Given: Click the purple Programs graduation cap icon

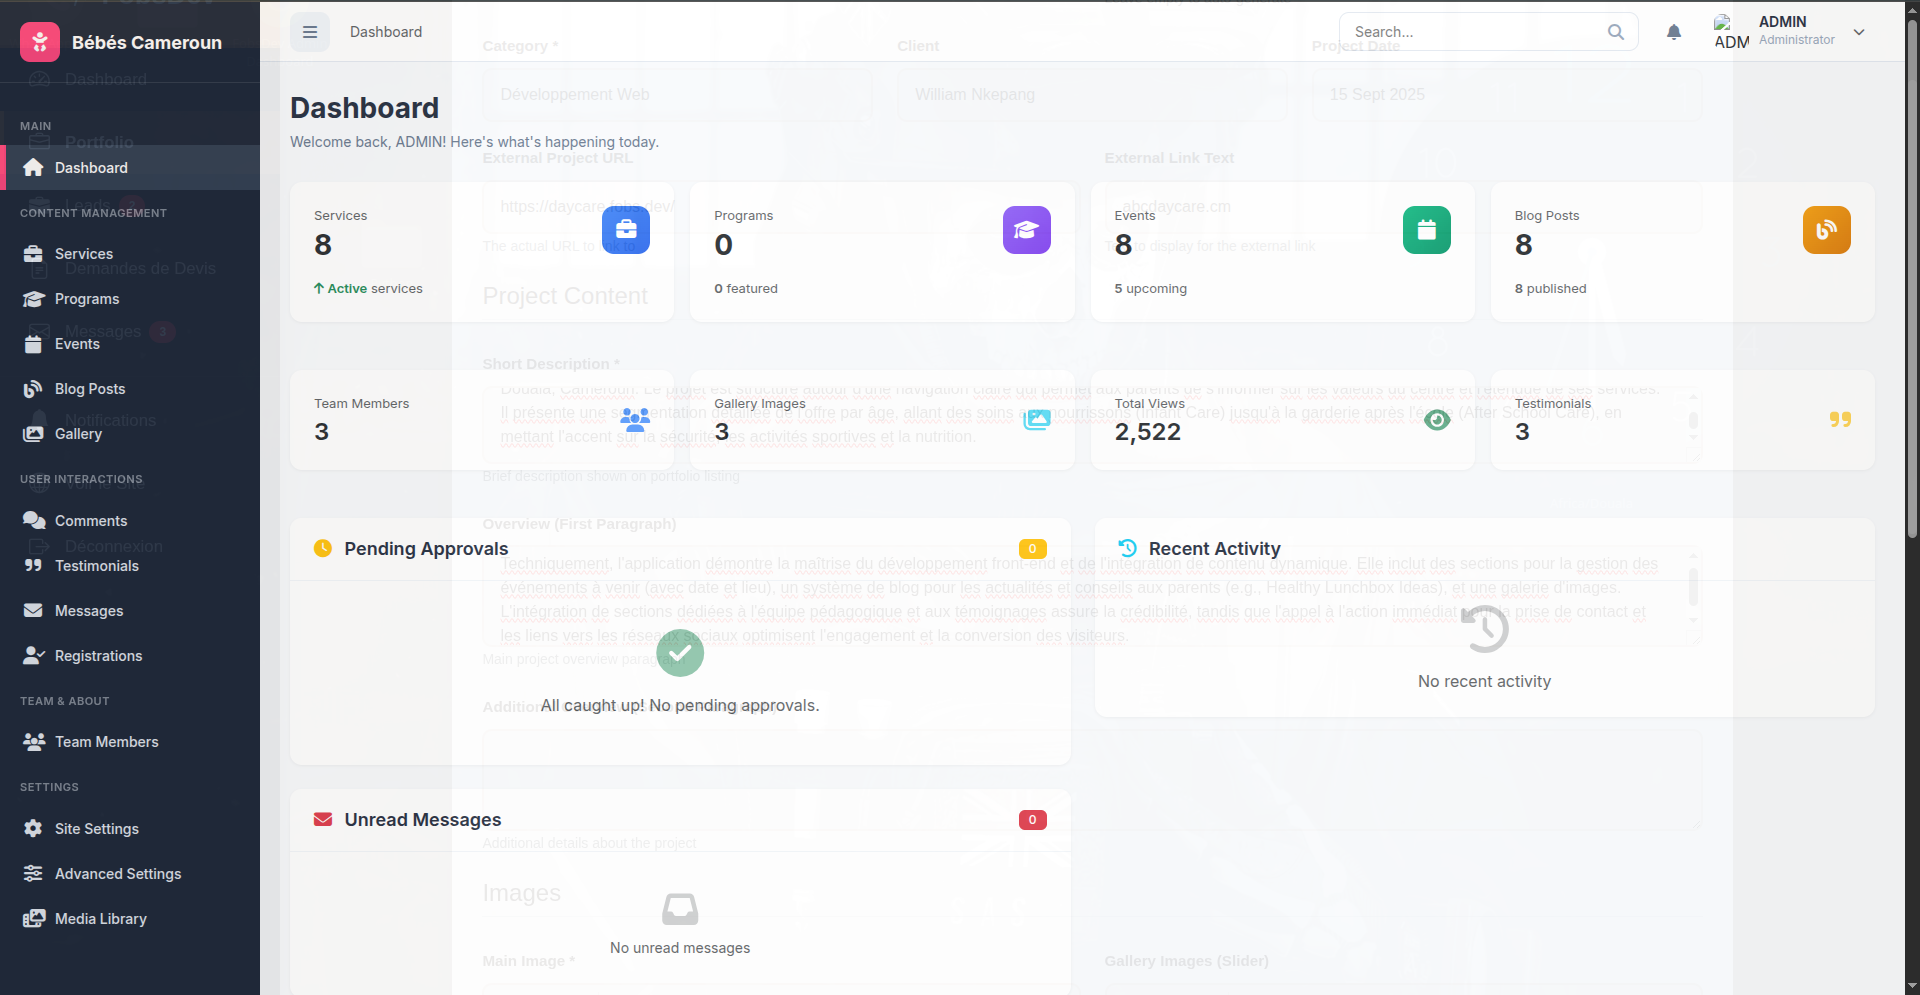Looking at the screenshot, I should [x=1026, y=230].
